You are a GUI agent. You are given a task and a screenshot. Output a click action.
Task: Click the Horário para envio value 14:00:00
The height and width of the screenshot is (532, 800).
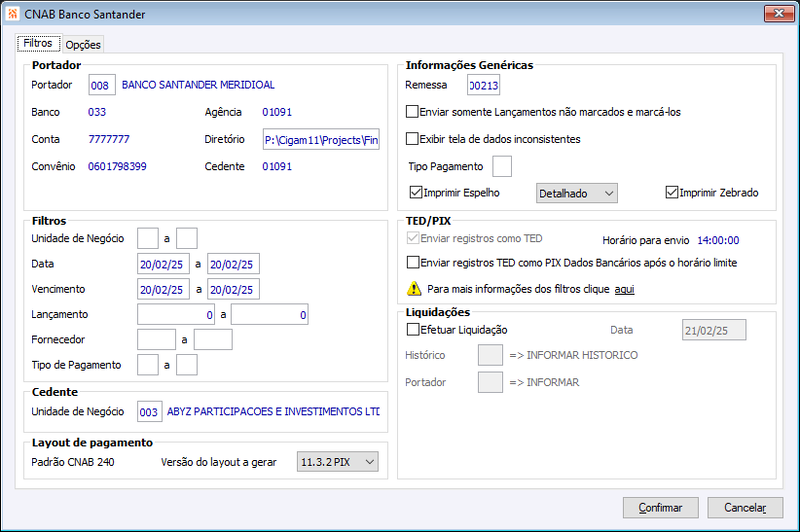(x=718, y=240)
